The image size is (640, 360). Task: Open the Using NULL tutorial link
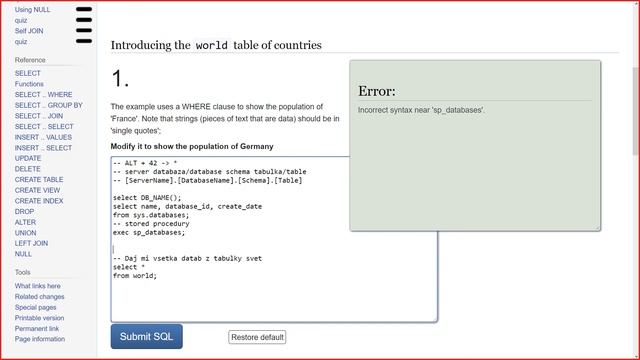pos(32,9)
